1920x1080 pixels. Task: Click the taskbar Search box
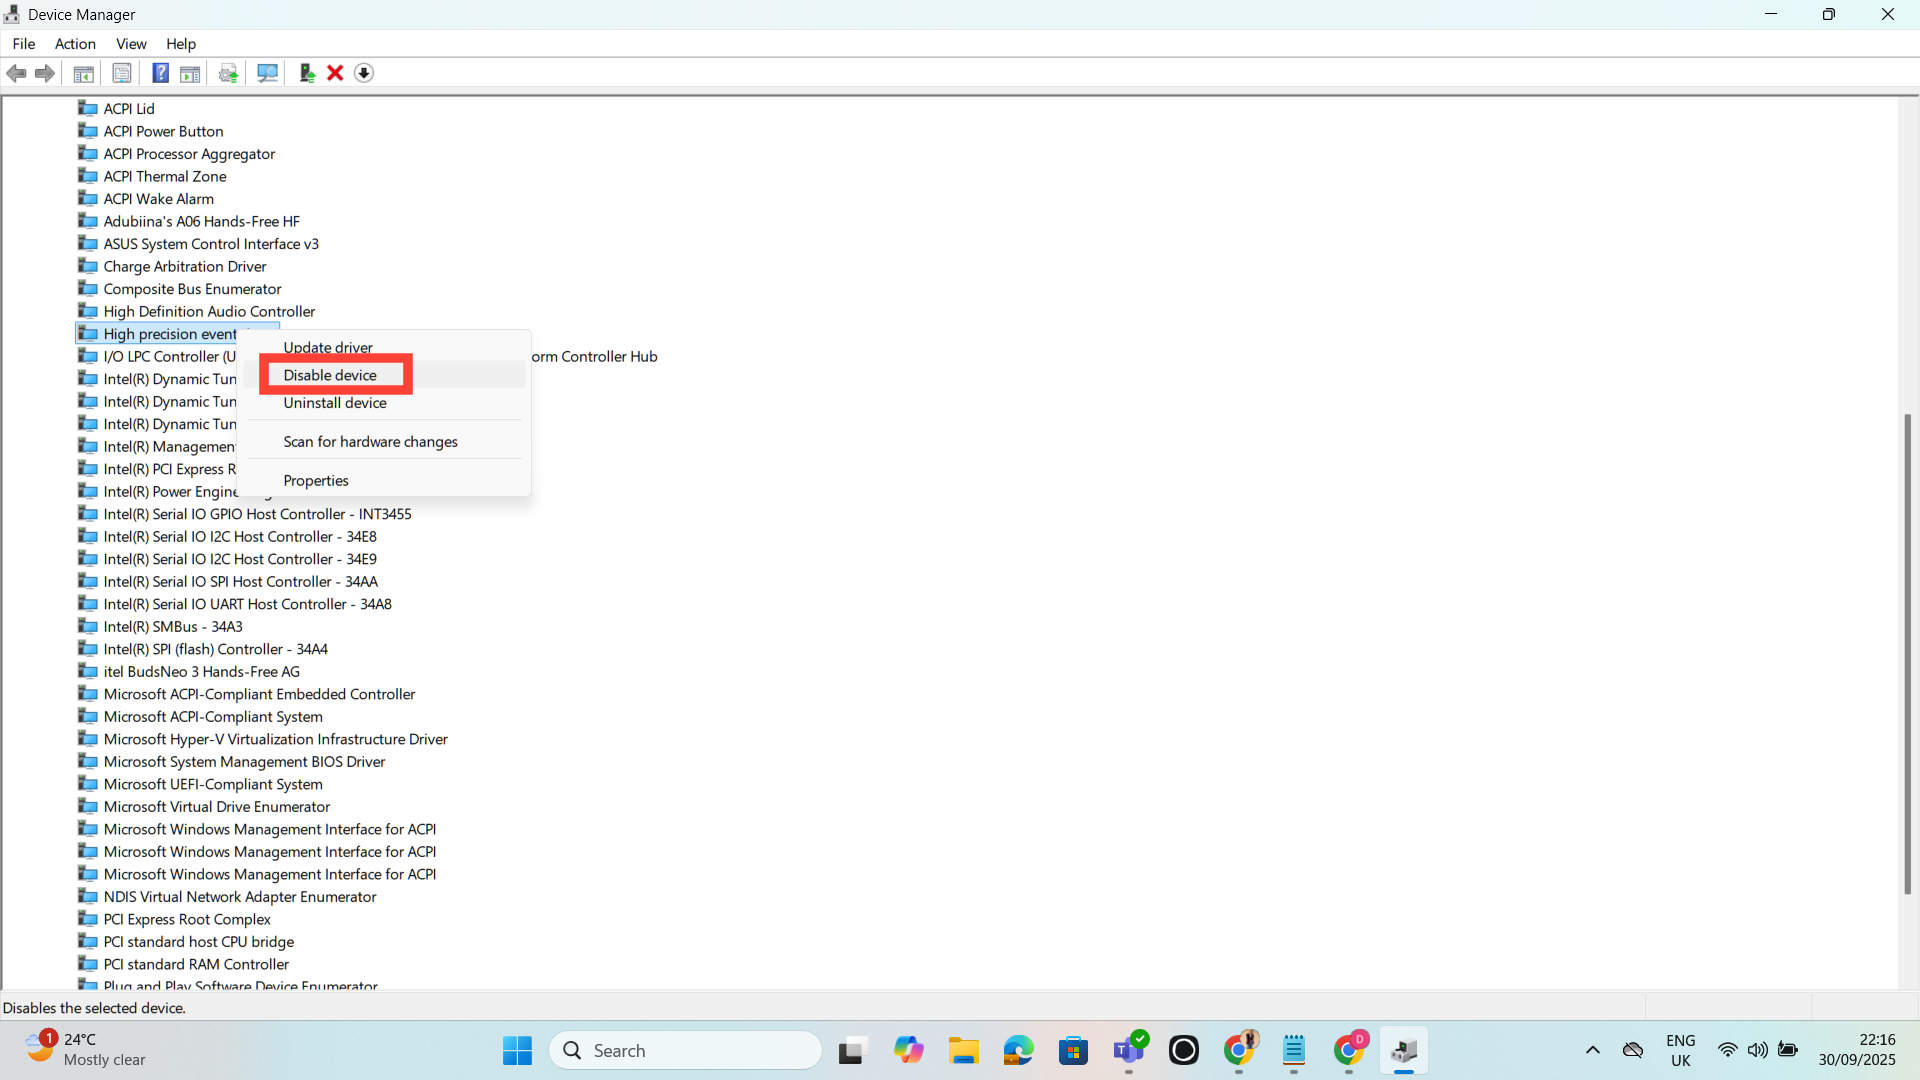(x=685, y=1051)
